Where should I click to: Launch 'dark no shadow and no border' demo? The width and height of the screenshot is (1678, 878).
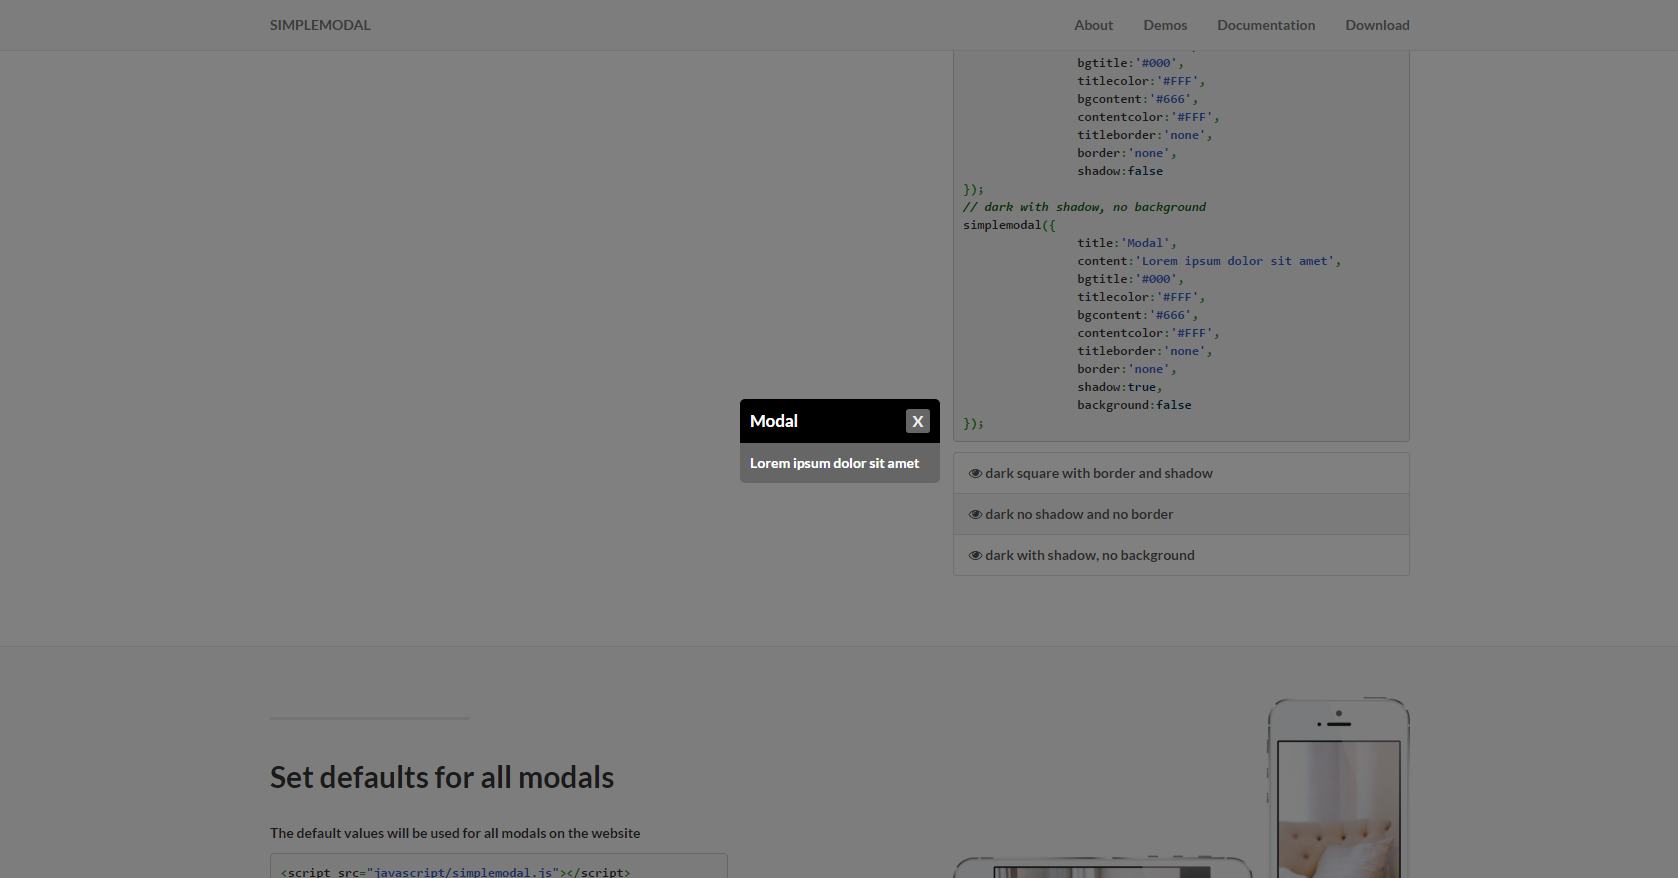coord(1181,514)
